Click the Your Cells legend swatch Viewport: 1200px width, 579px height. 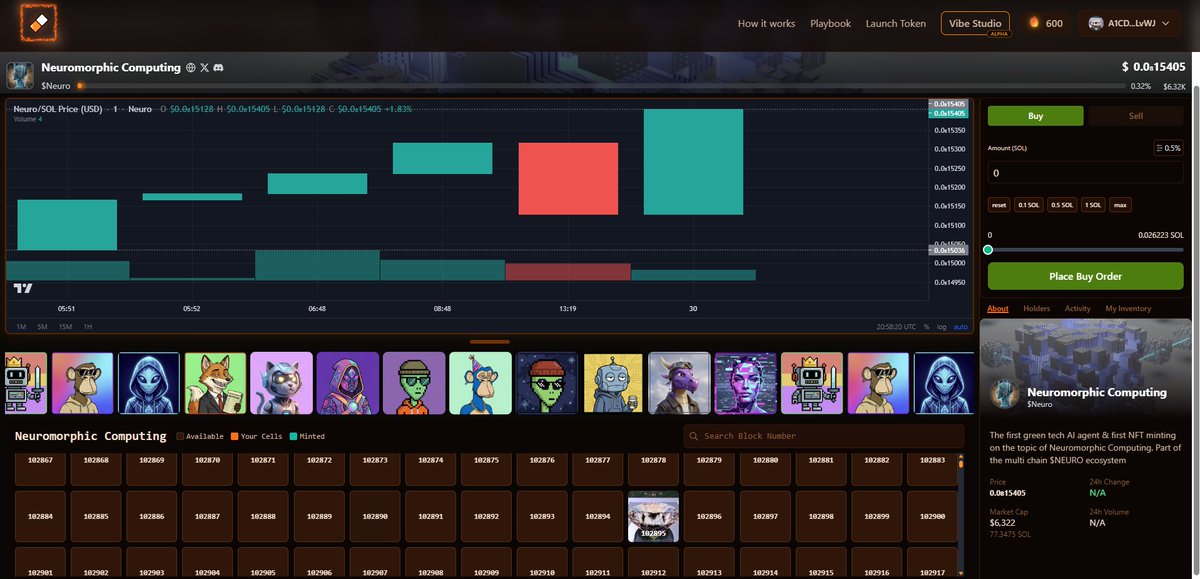pyautogui.click(x=234, y=436)
